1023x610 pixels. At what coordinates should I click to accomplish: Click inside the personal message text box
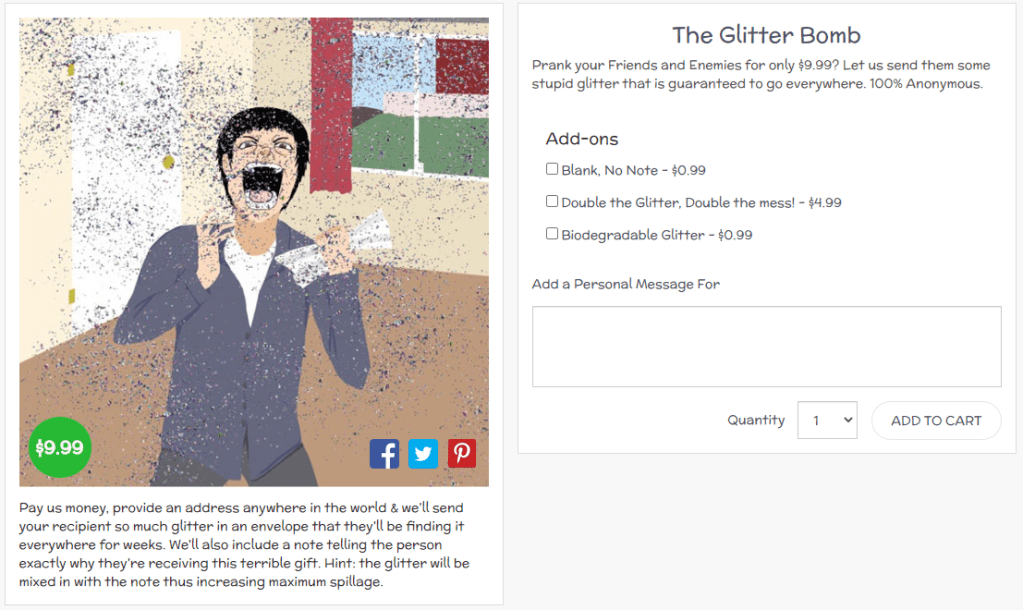(x=766, y=346)
